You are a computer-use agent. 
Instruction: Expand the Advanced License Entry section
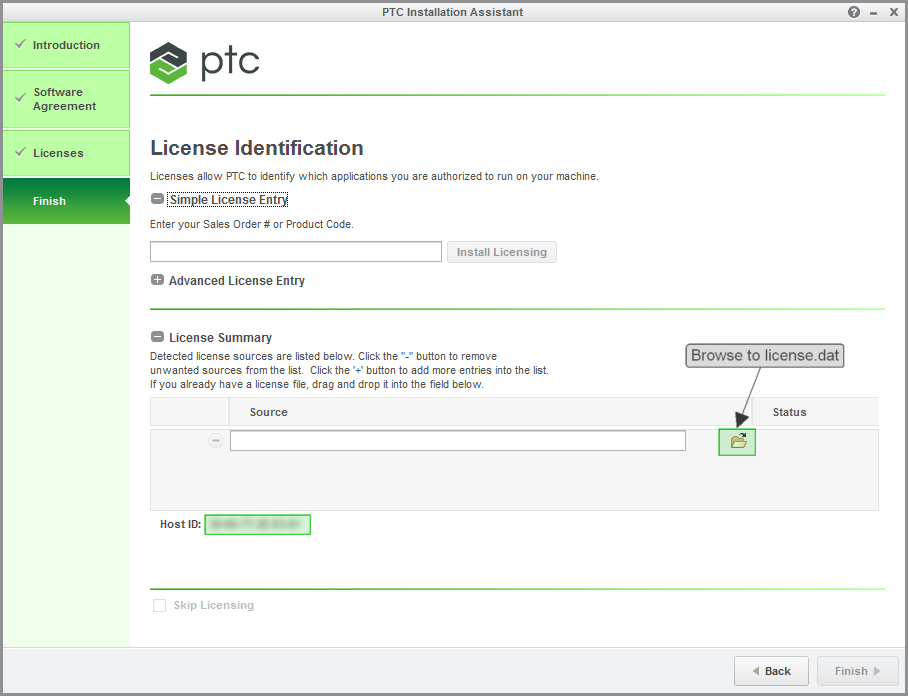click(157, 280)
